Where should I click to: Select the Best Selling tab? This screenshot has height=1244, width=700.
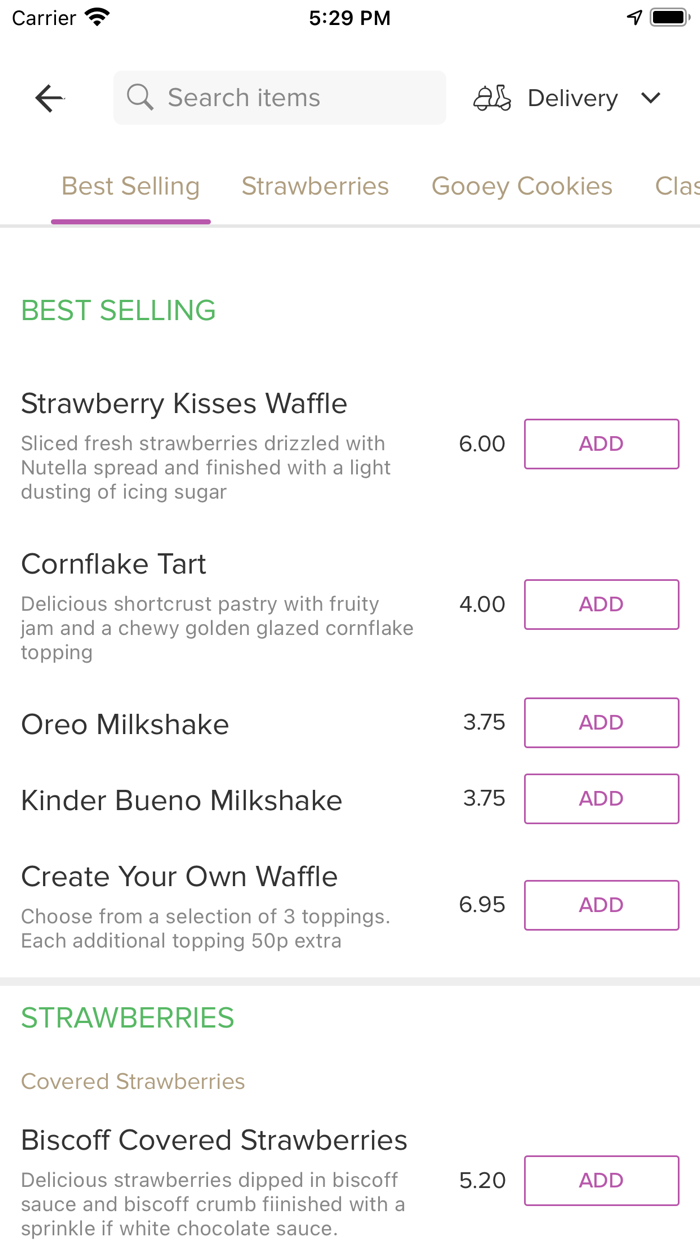[130, 186]
